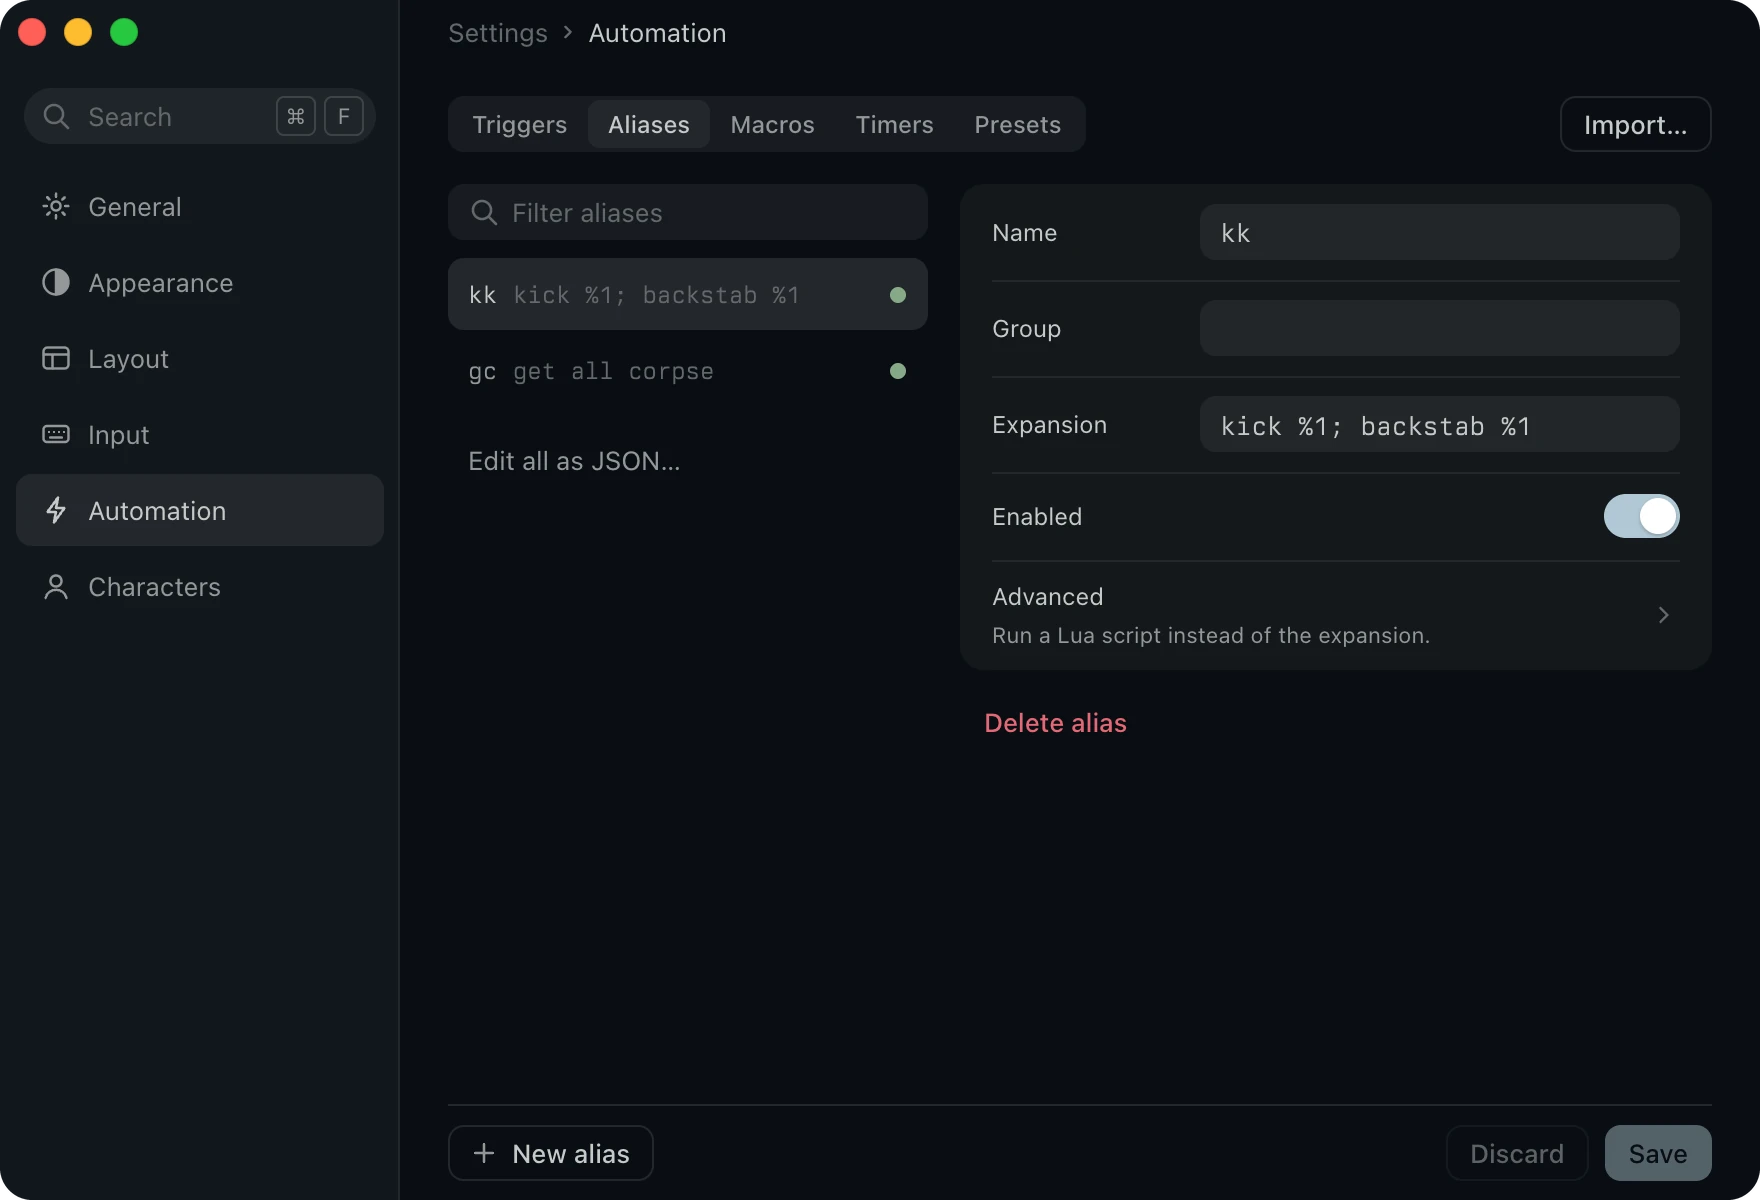Click the Automation lightning bolt icon
Screen dimensions: 1760x1200
[x=56, y=511]
